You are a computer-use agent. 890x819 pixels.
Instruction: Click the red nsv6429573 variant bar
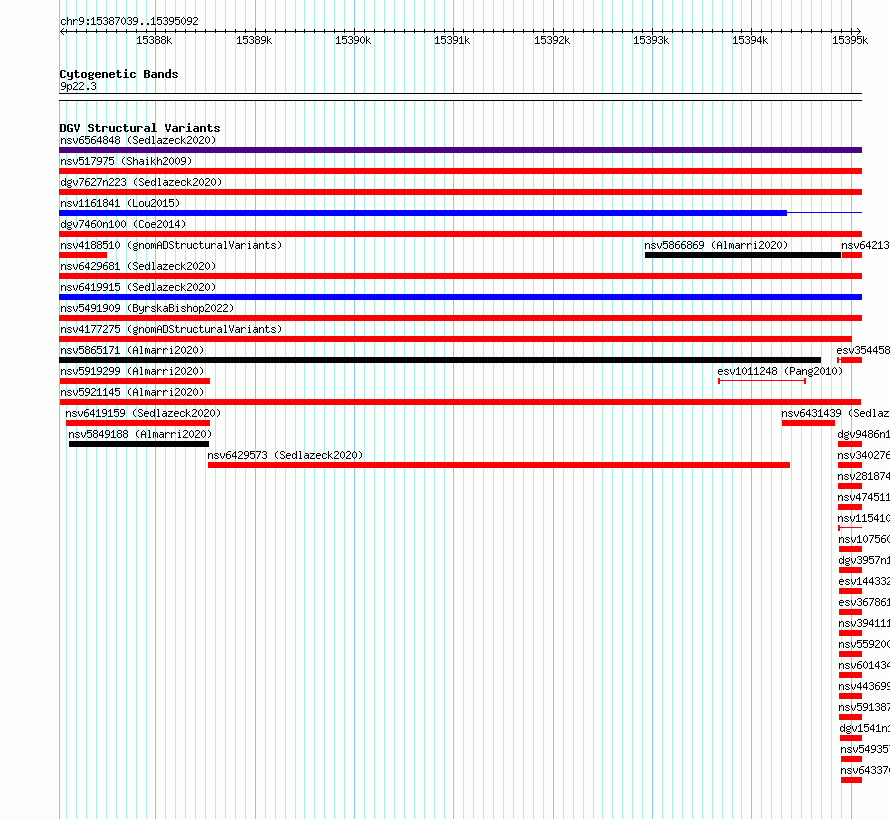tap(499, 465)
